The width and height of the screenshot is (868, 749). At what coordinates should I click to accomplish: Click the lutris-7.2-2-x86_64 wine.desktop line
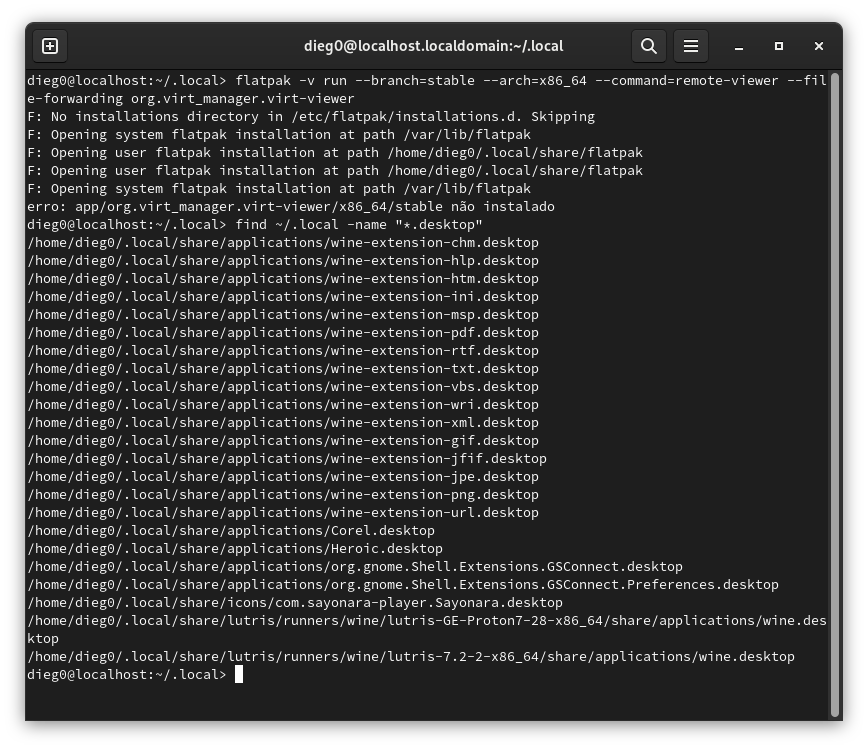tap(410, 657)
